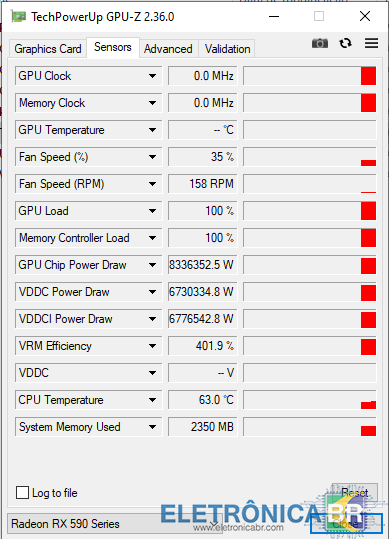The image size is (389, 539).
Task: Close the GPU-Z window with X
Action: pos(365,16)
